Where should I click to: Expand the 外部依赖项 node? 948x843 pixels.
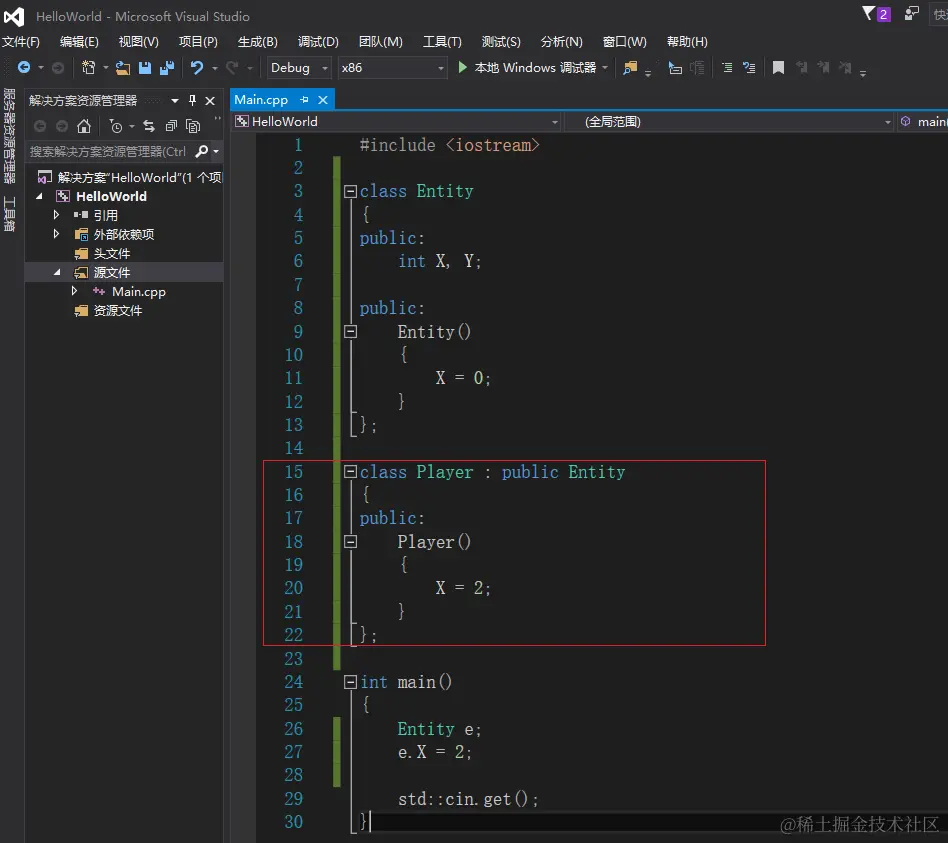point(56,233)
